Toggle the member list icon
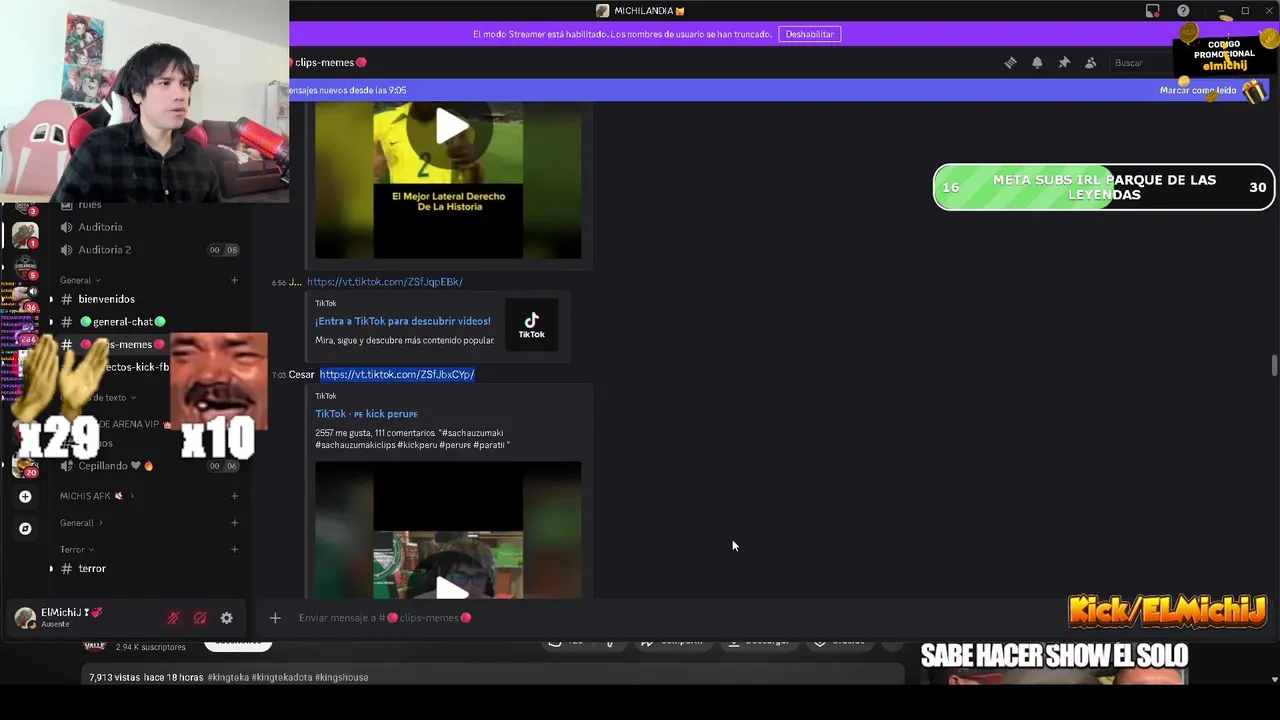Screen dimensions: 1280x720 click(1091, 63)
